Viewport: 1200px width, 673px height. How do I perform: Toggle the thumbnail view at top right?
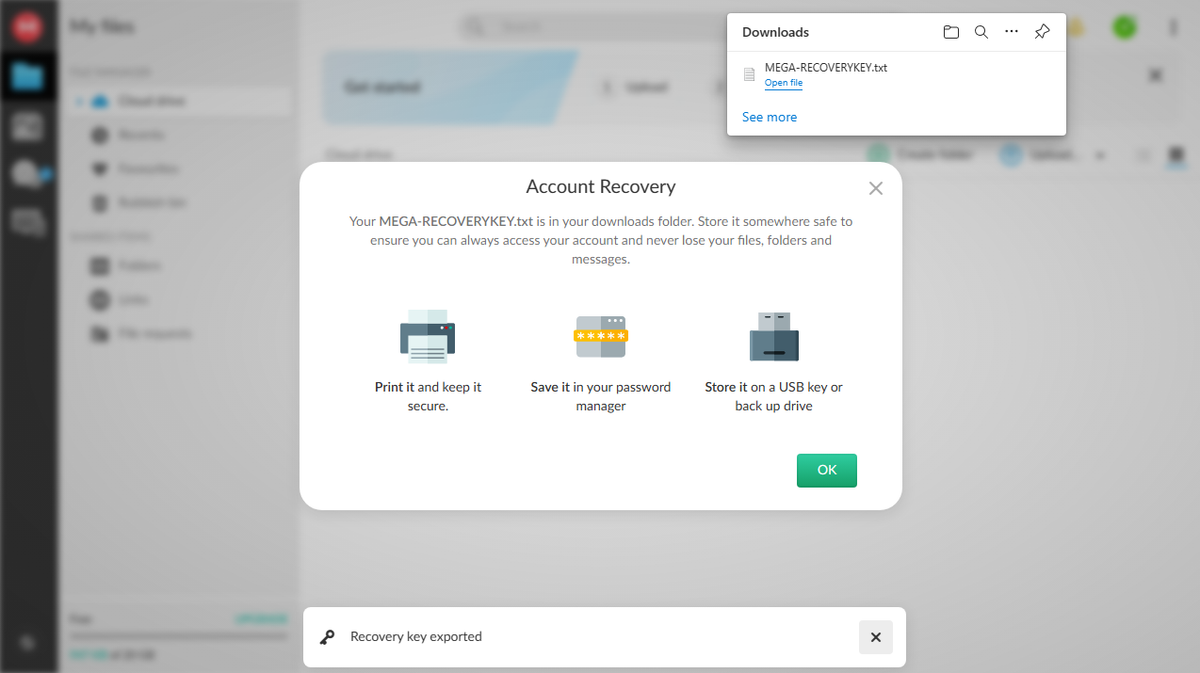click(x=1177, y=154)
